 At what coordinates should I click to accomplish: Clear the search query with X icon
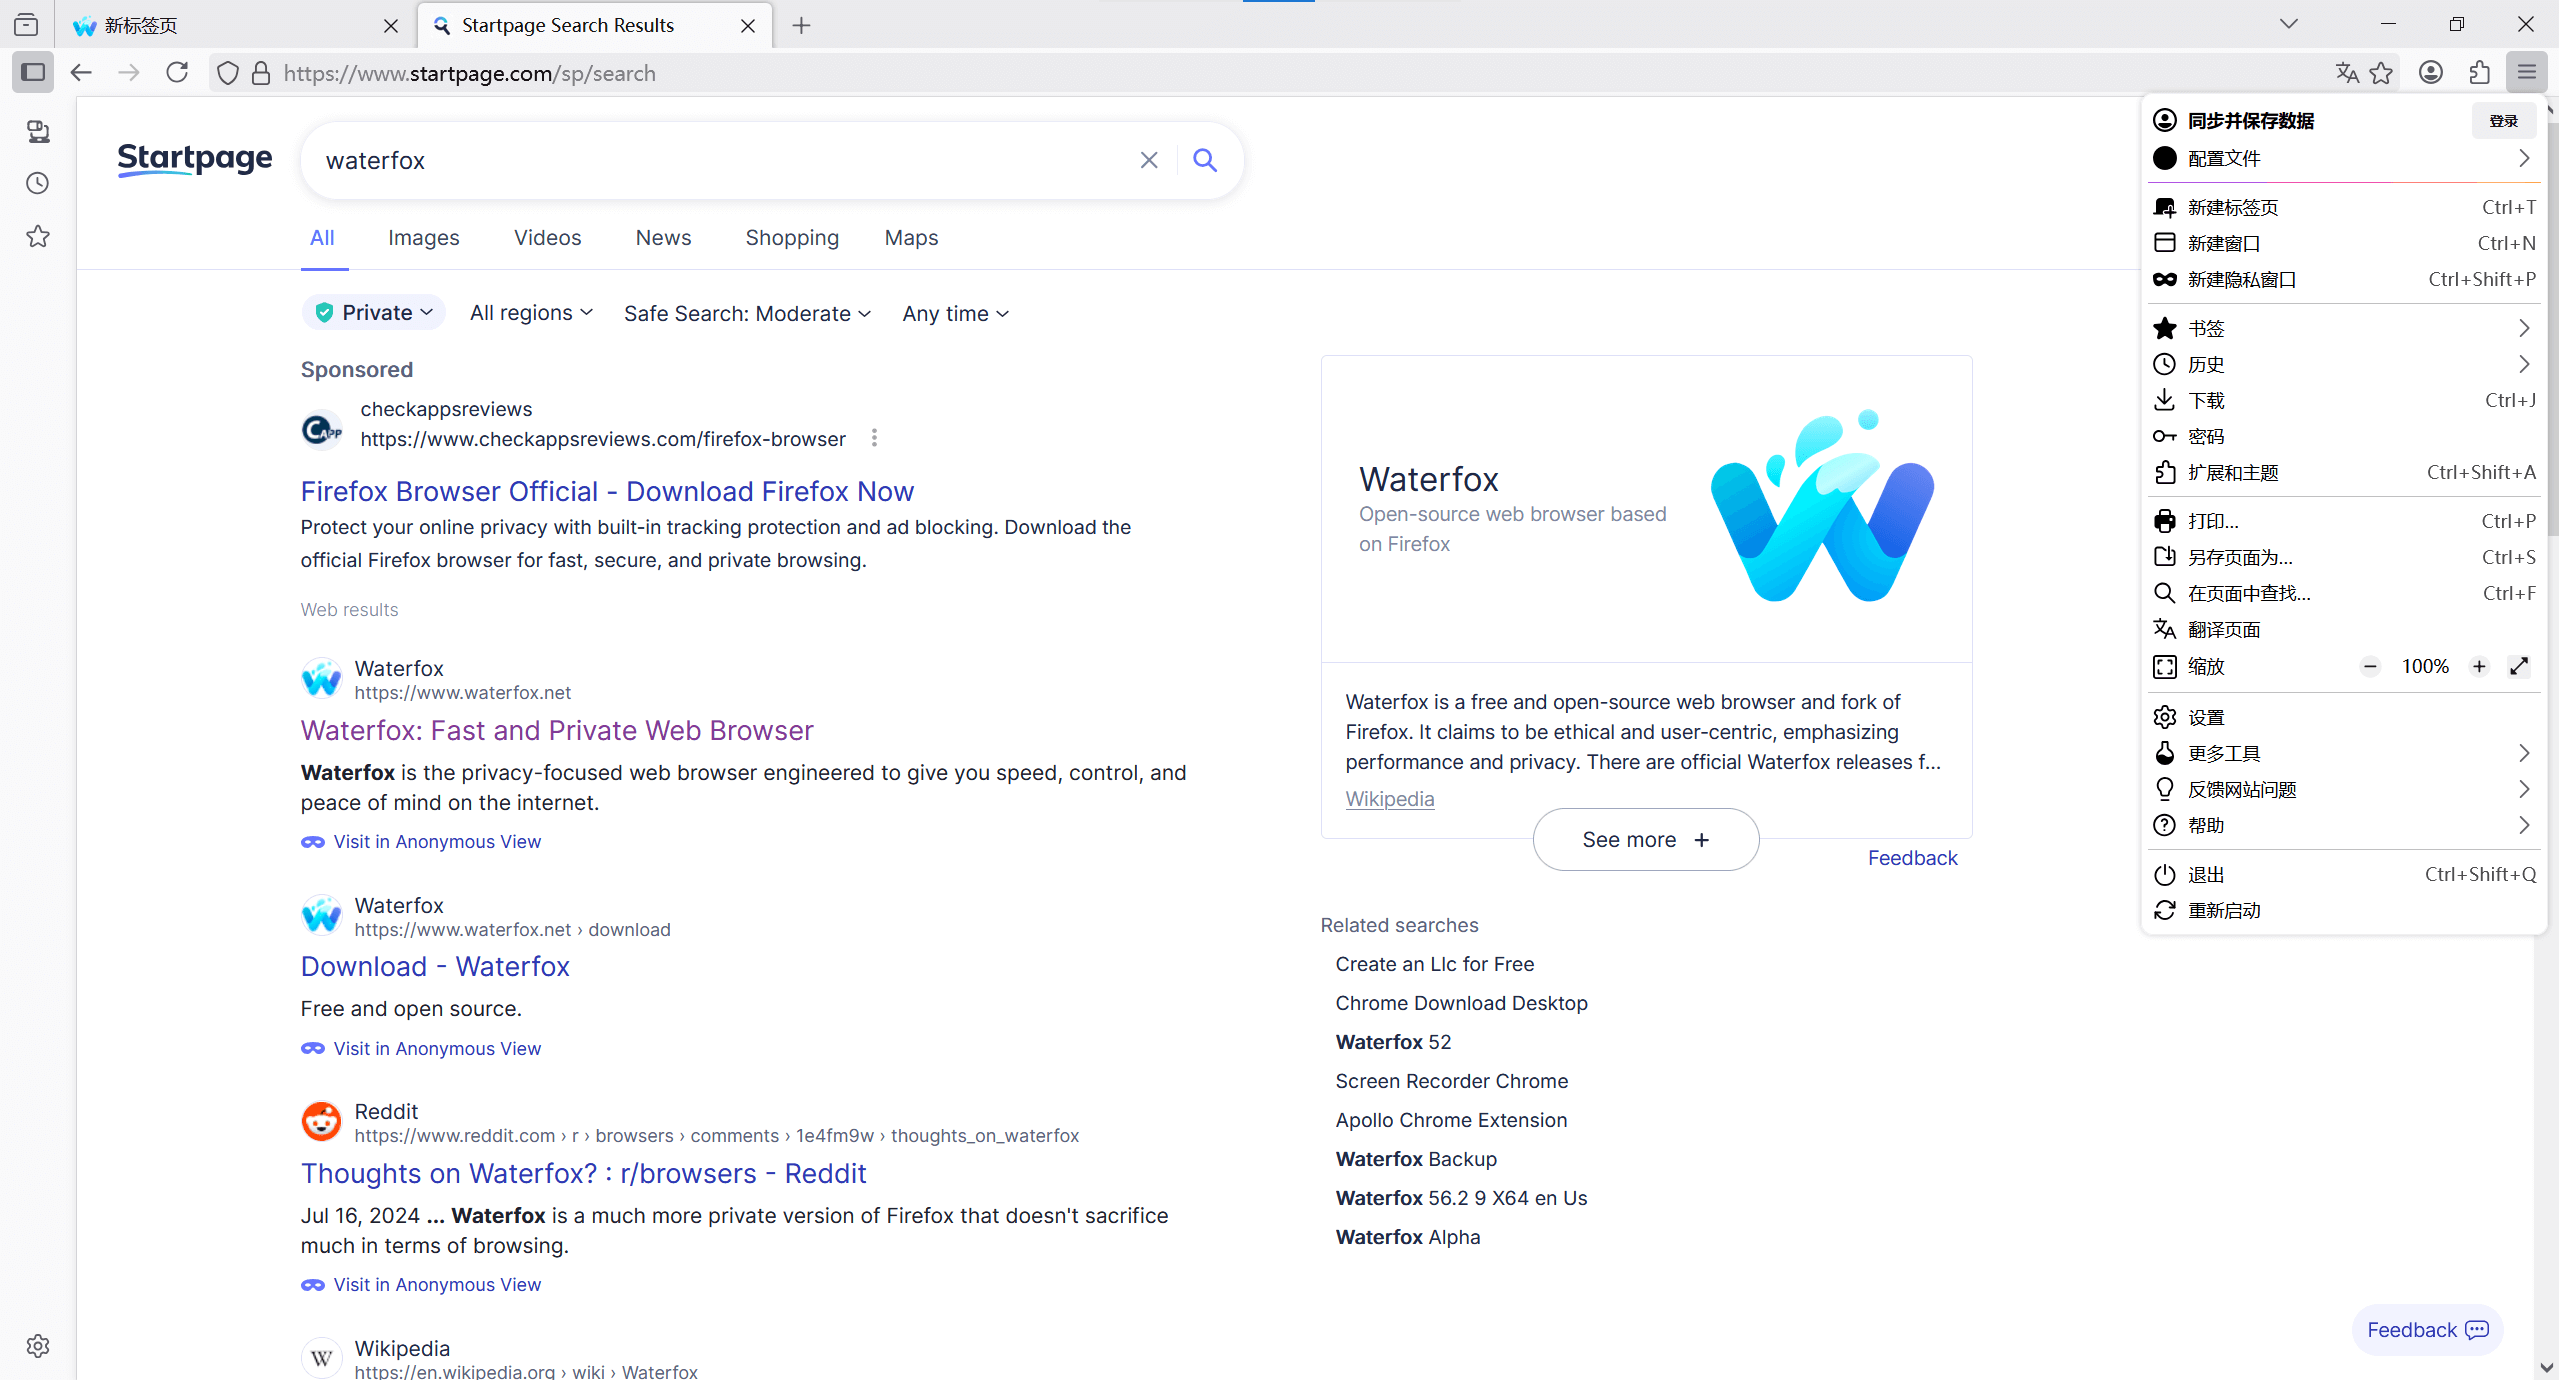click(1149, 160)
